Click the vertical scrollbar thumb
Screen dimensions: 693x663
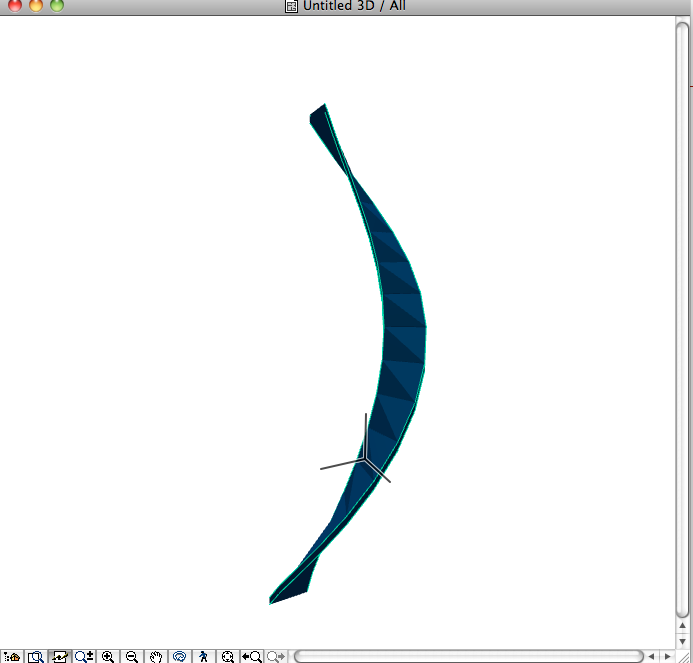pyautogui.click(x=682, y=318)
